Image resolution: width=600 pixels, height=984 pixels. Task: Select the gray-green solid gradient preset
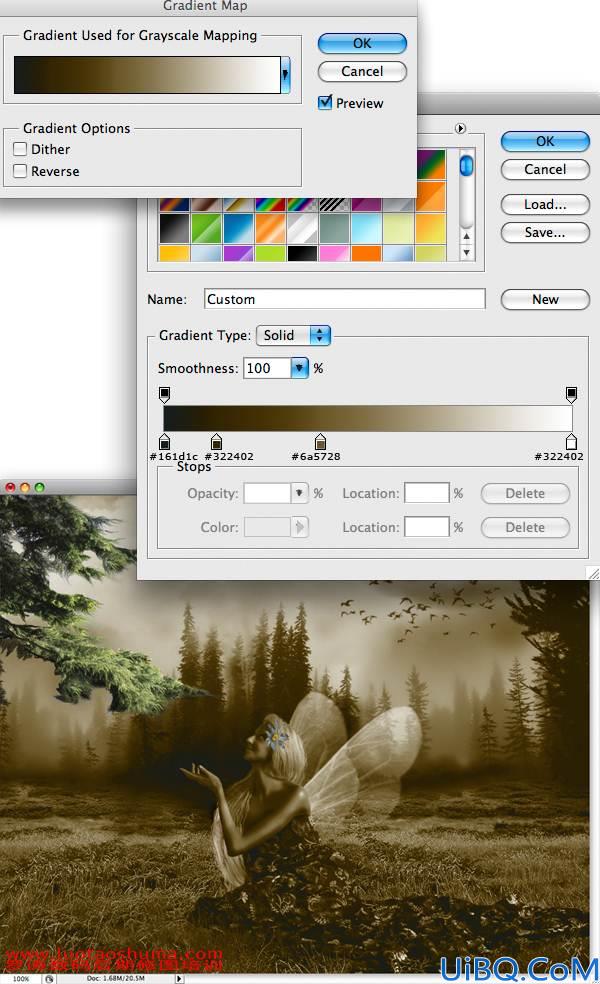coord(335,228)
